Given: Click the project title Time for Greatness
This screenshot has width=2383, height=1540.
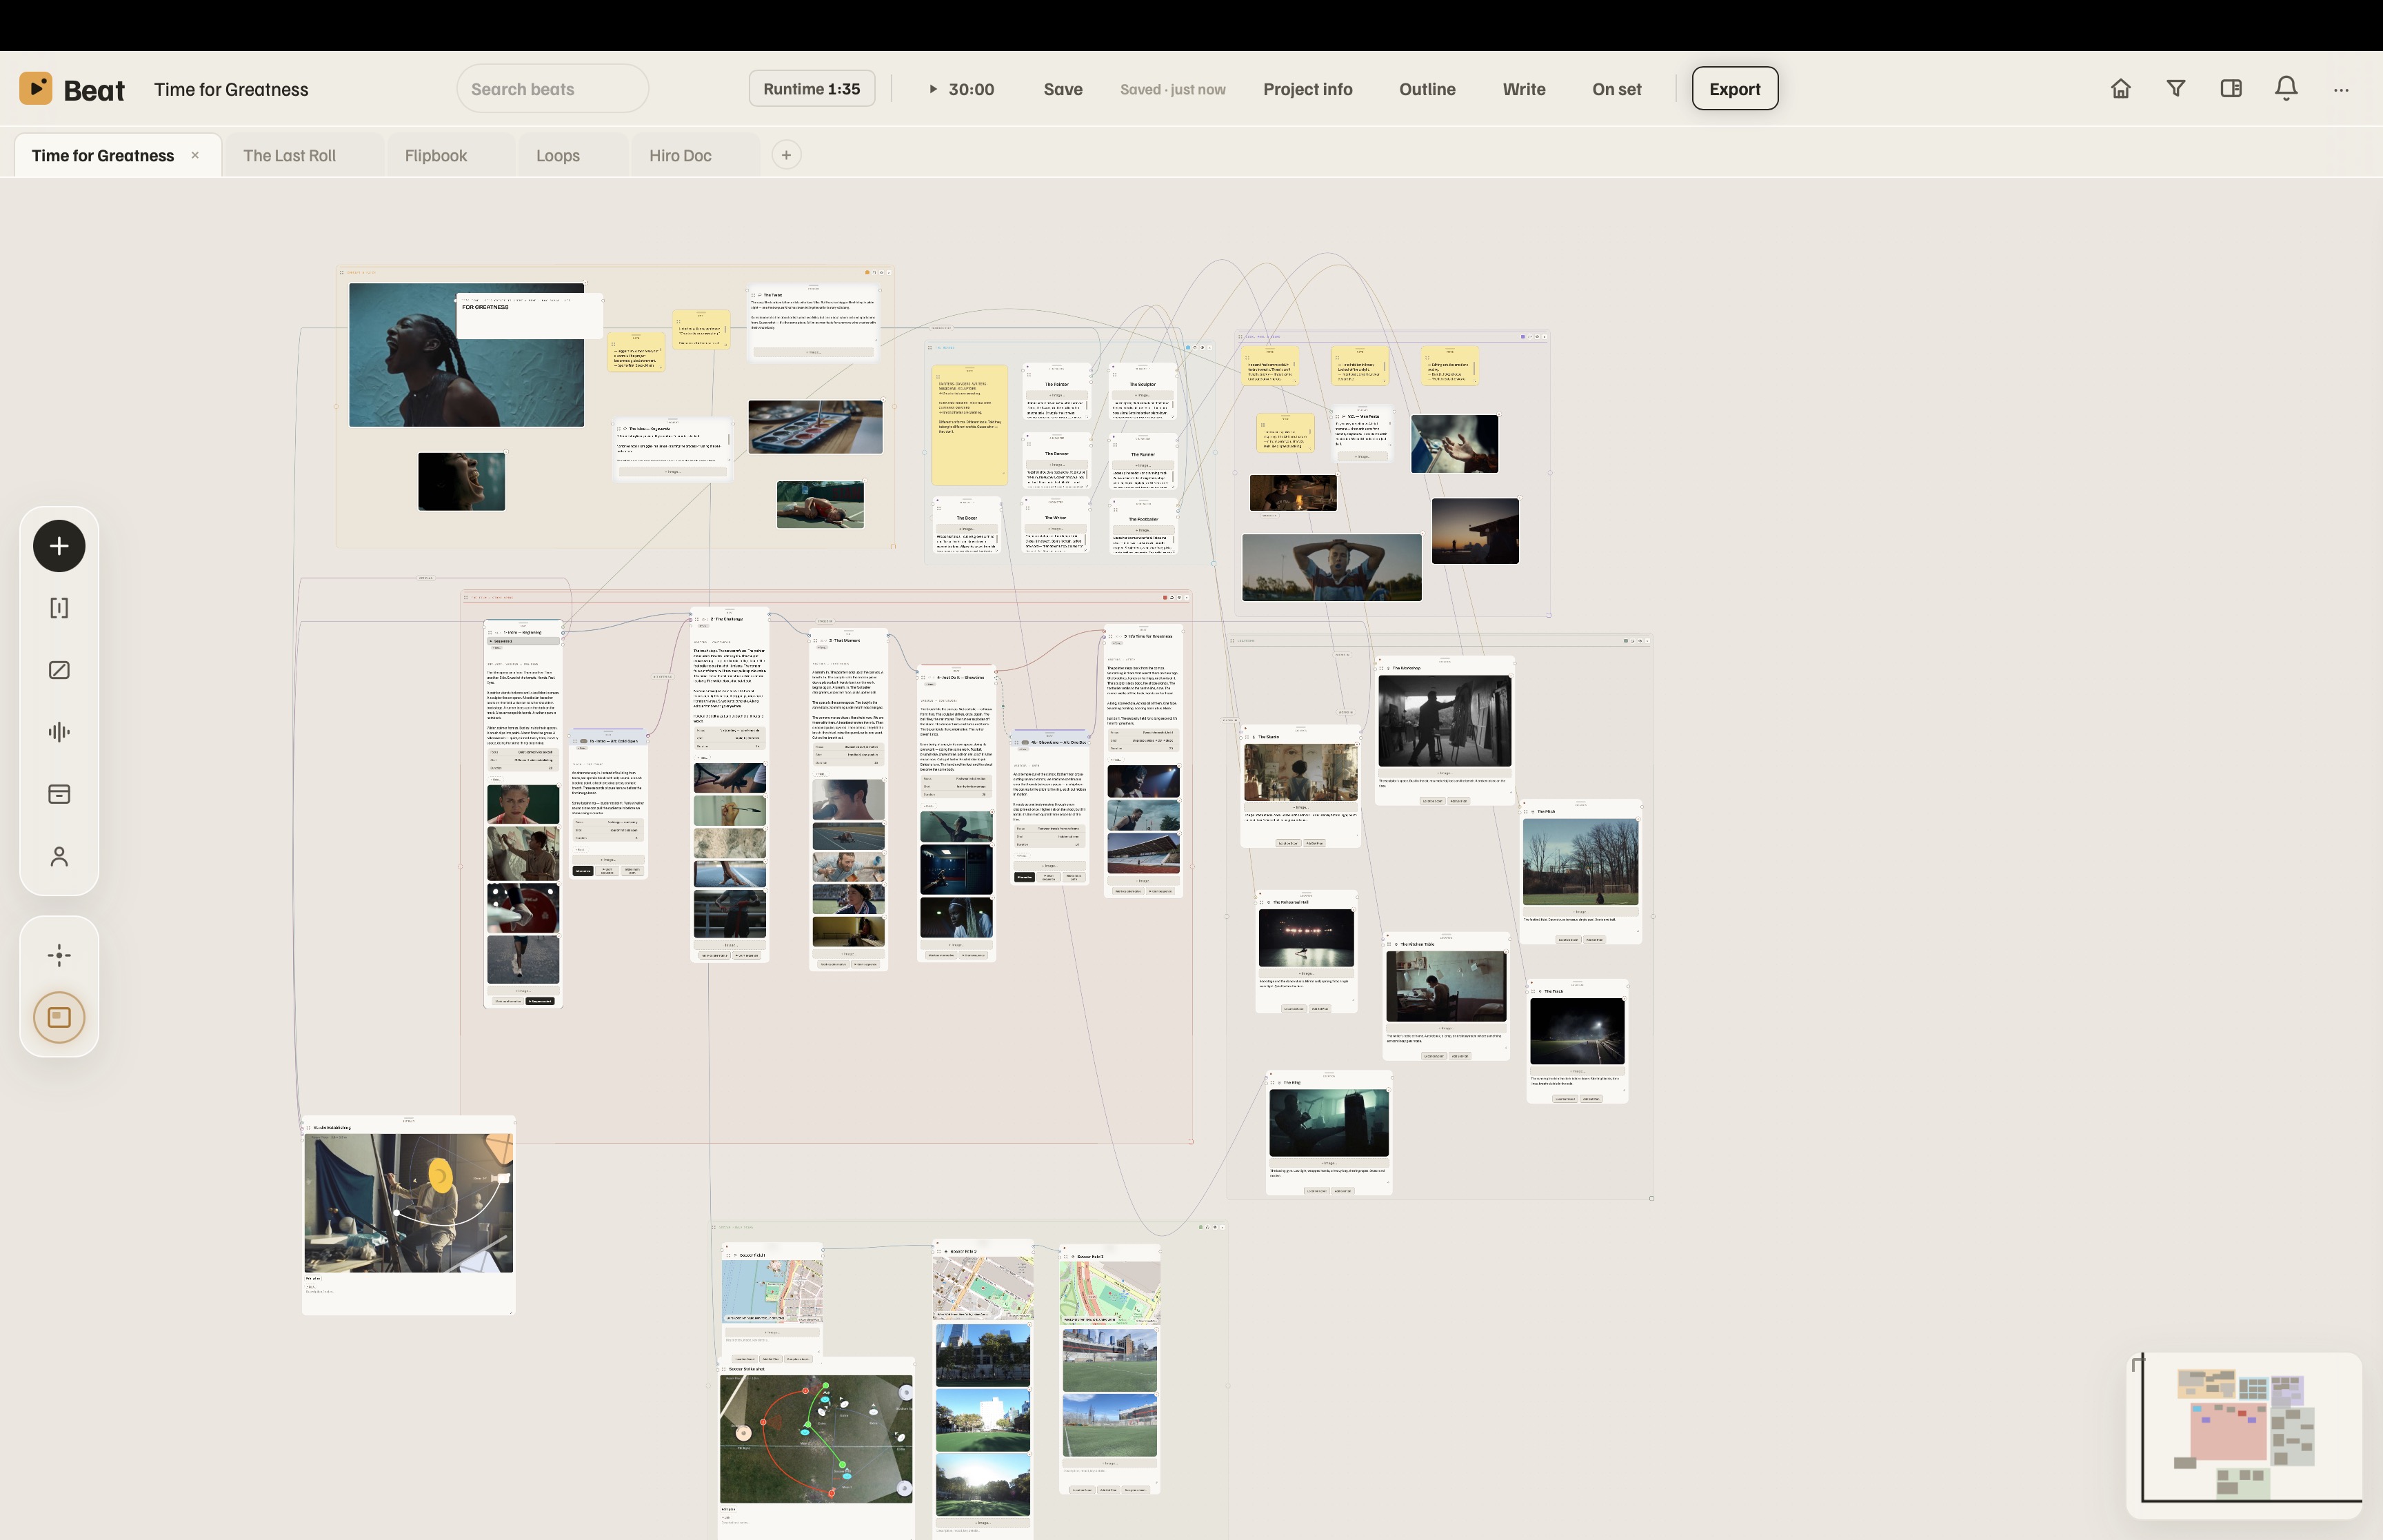Looking at the screenshot, I should click(231, 89).
